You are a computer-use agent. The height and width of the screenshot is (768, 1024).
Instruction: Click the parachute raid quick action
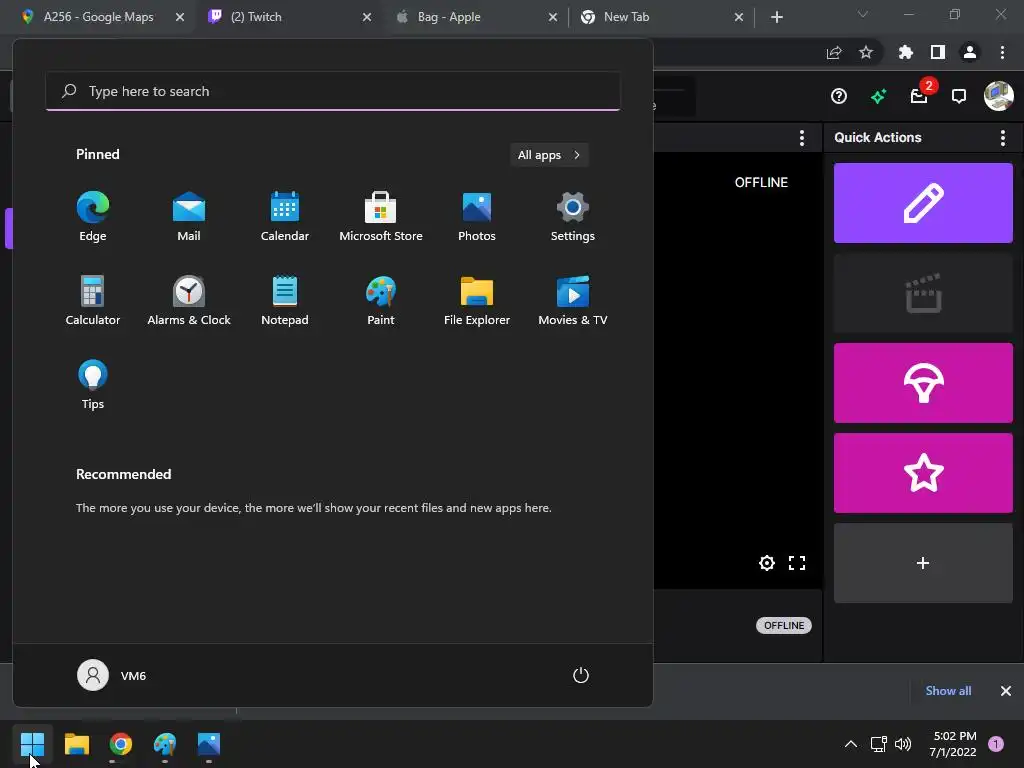(923, 383)
